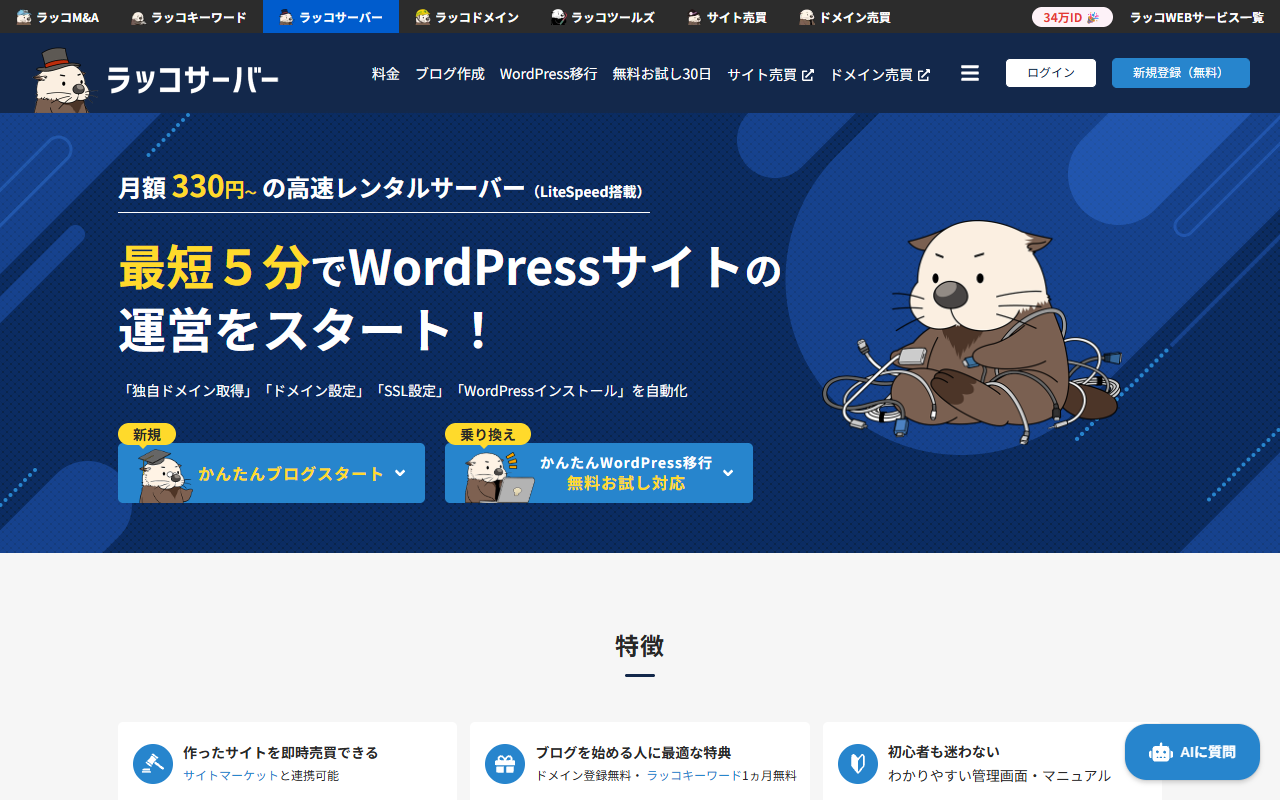1280x800 pixels.
Task: Click the ラッコM&A otter icon
Action: 24,17
